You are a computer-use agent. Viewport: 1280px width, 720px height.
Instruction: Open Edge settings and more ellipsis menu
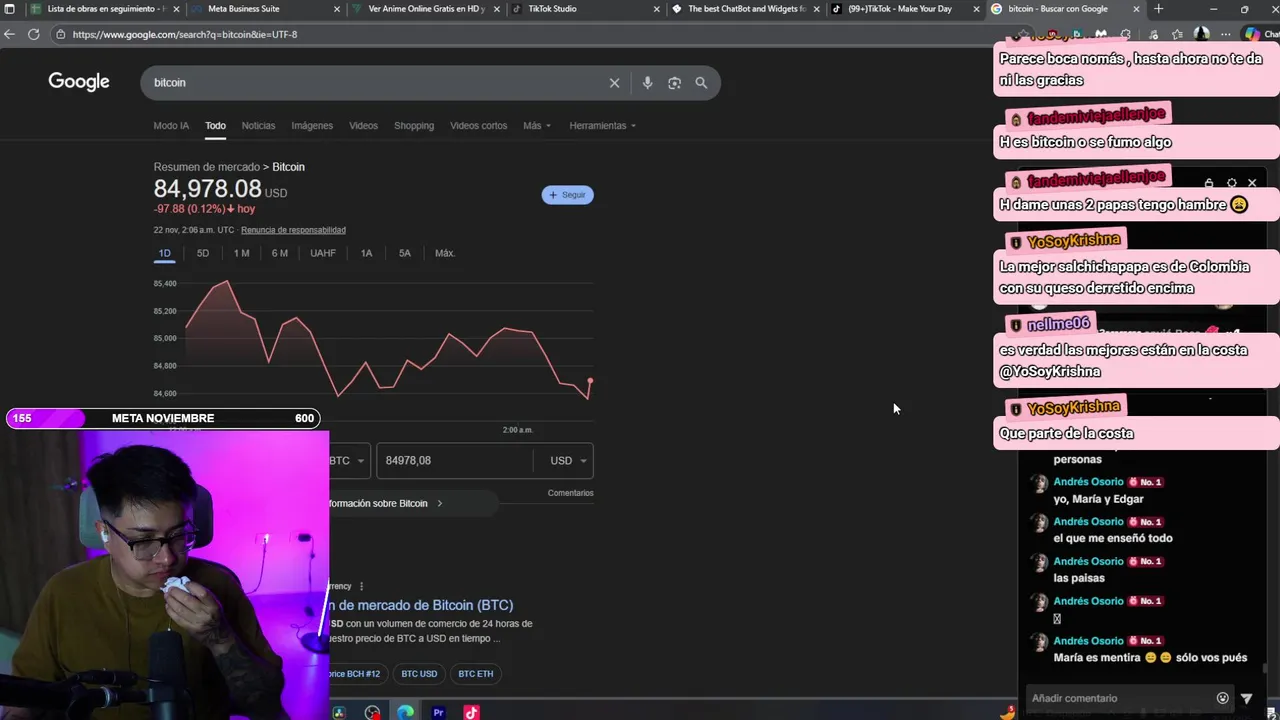tap(1227, 34)
